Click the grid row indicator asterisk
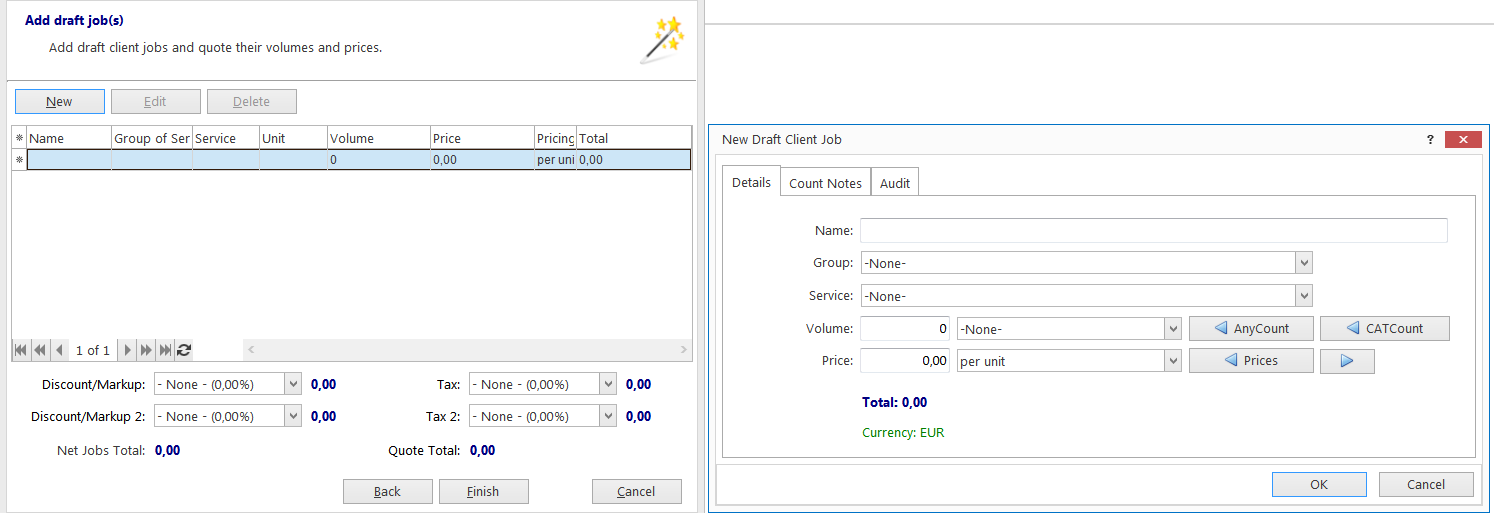The width and height of the screenshot is (1494, 513). [x=19, y=159]
